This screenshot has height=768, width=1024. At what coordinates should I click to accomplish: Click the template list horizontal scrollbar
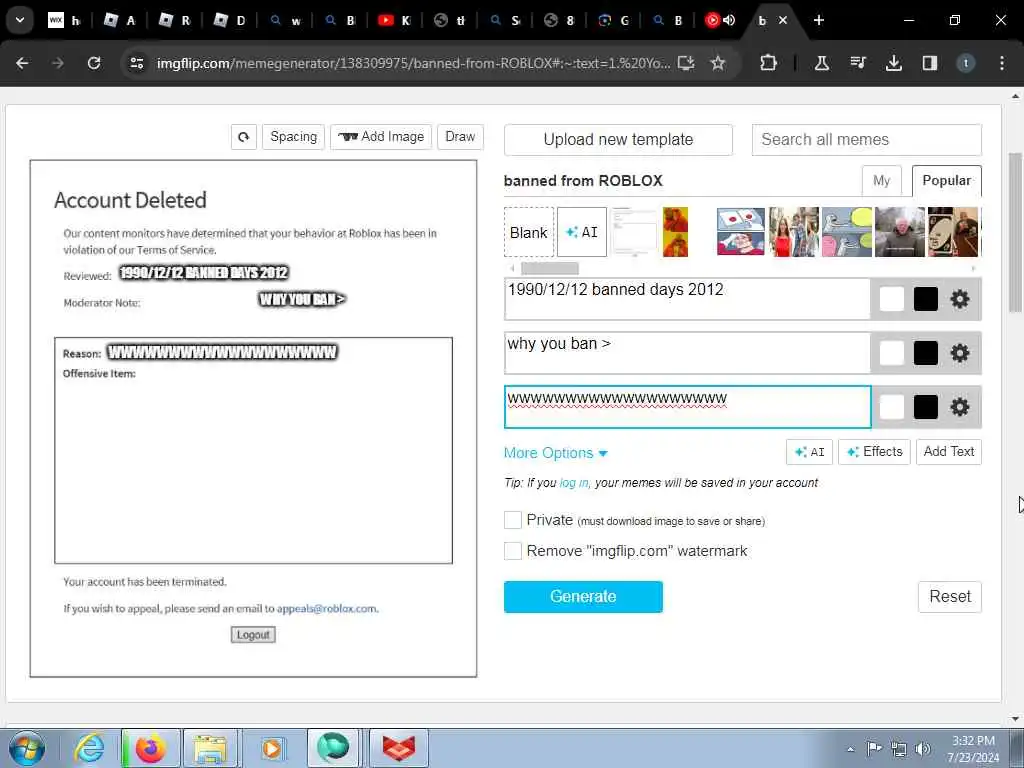tap(549, 268)
